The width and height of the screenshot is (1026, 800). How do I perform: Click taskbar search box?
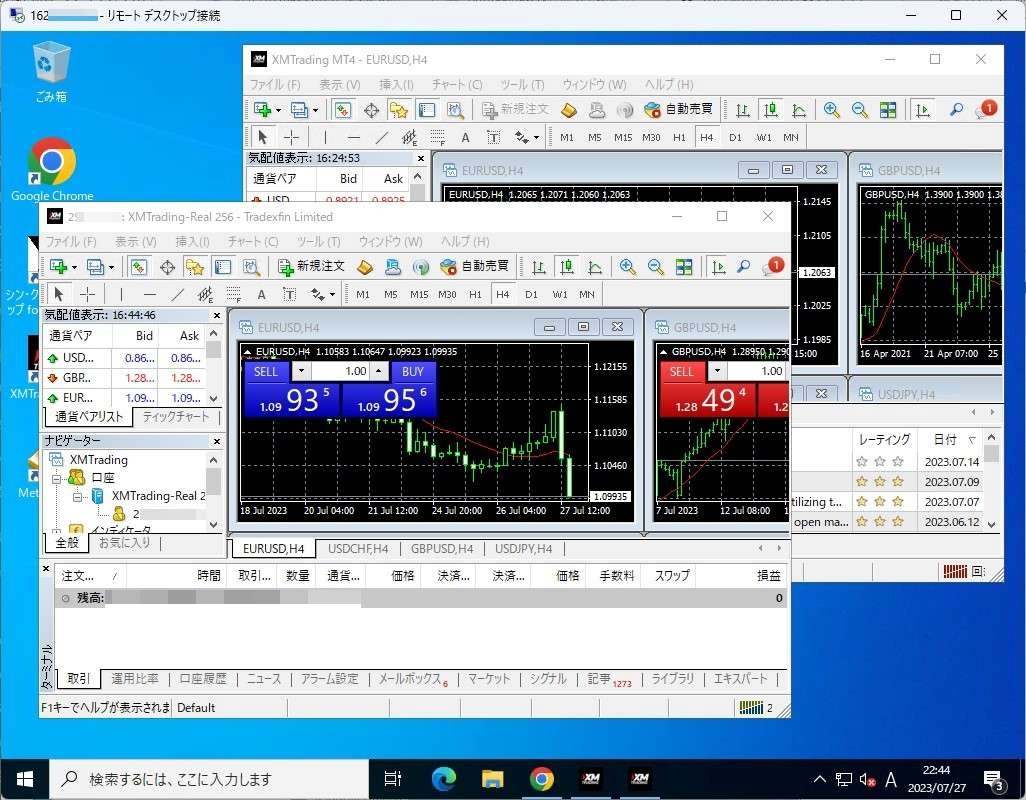point(209,778)
